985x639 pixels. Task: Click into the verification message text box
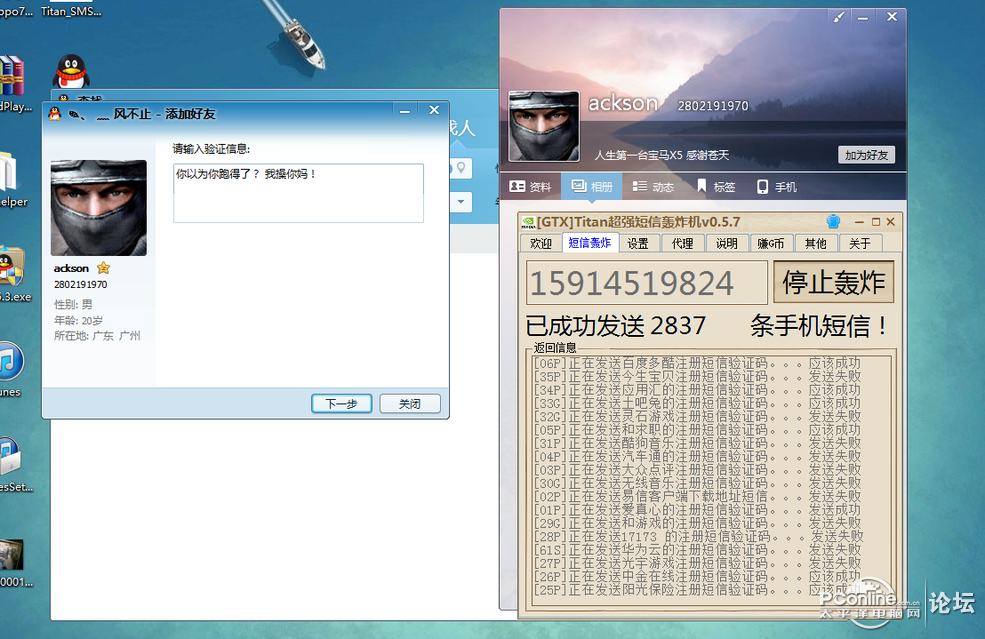(x=298, y=193)
